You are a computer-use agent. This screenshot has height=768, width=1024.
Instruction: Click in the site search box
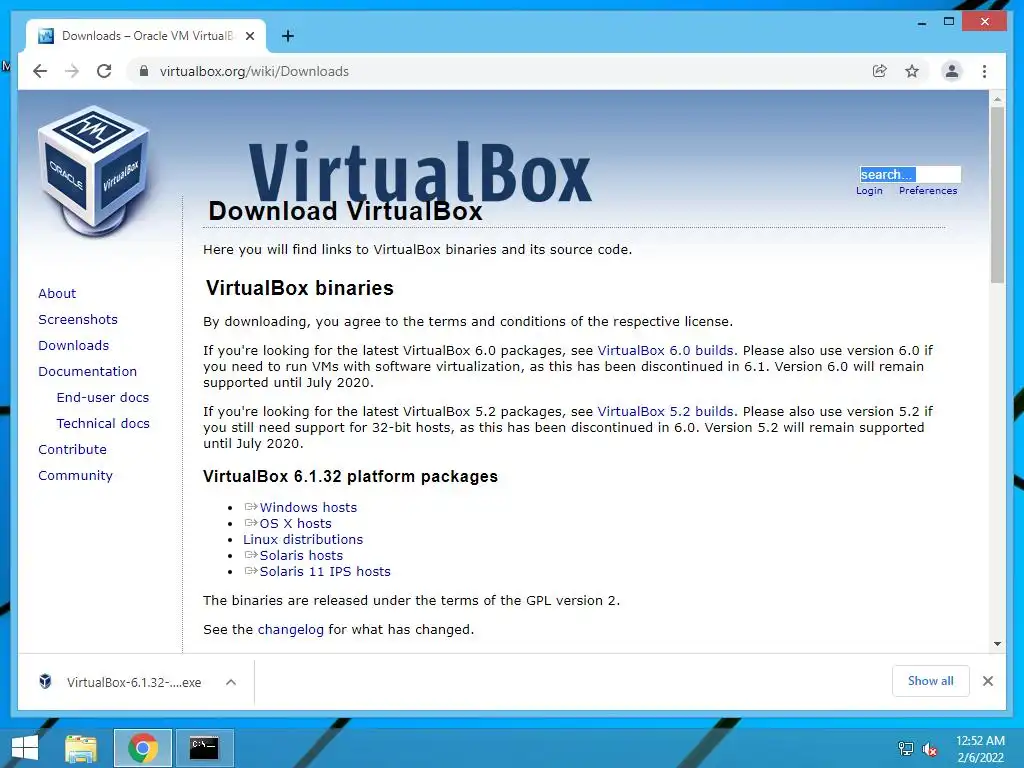click(910, 174)
